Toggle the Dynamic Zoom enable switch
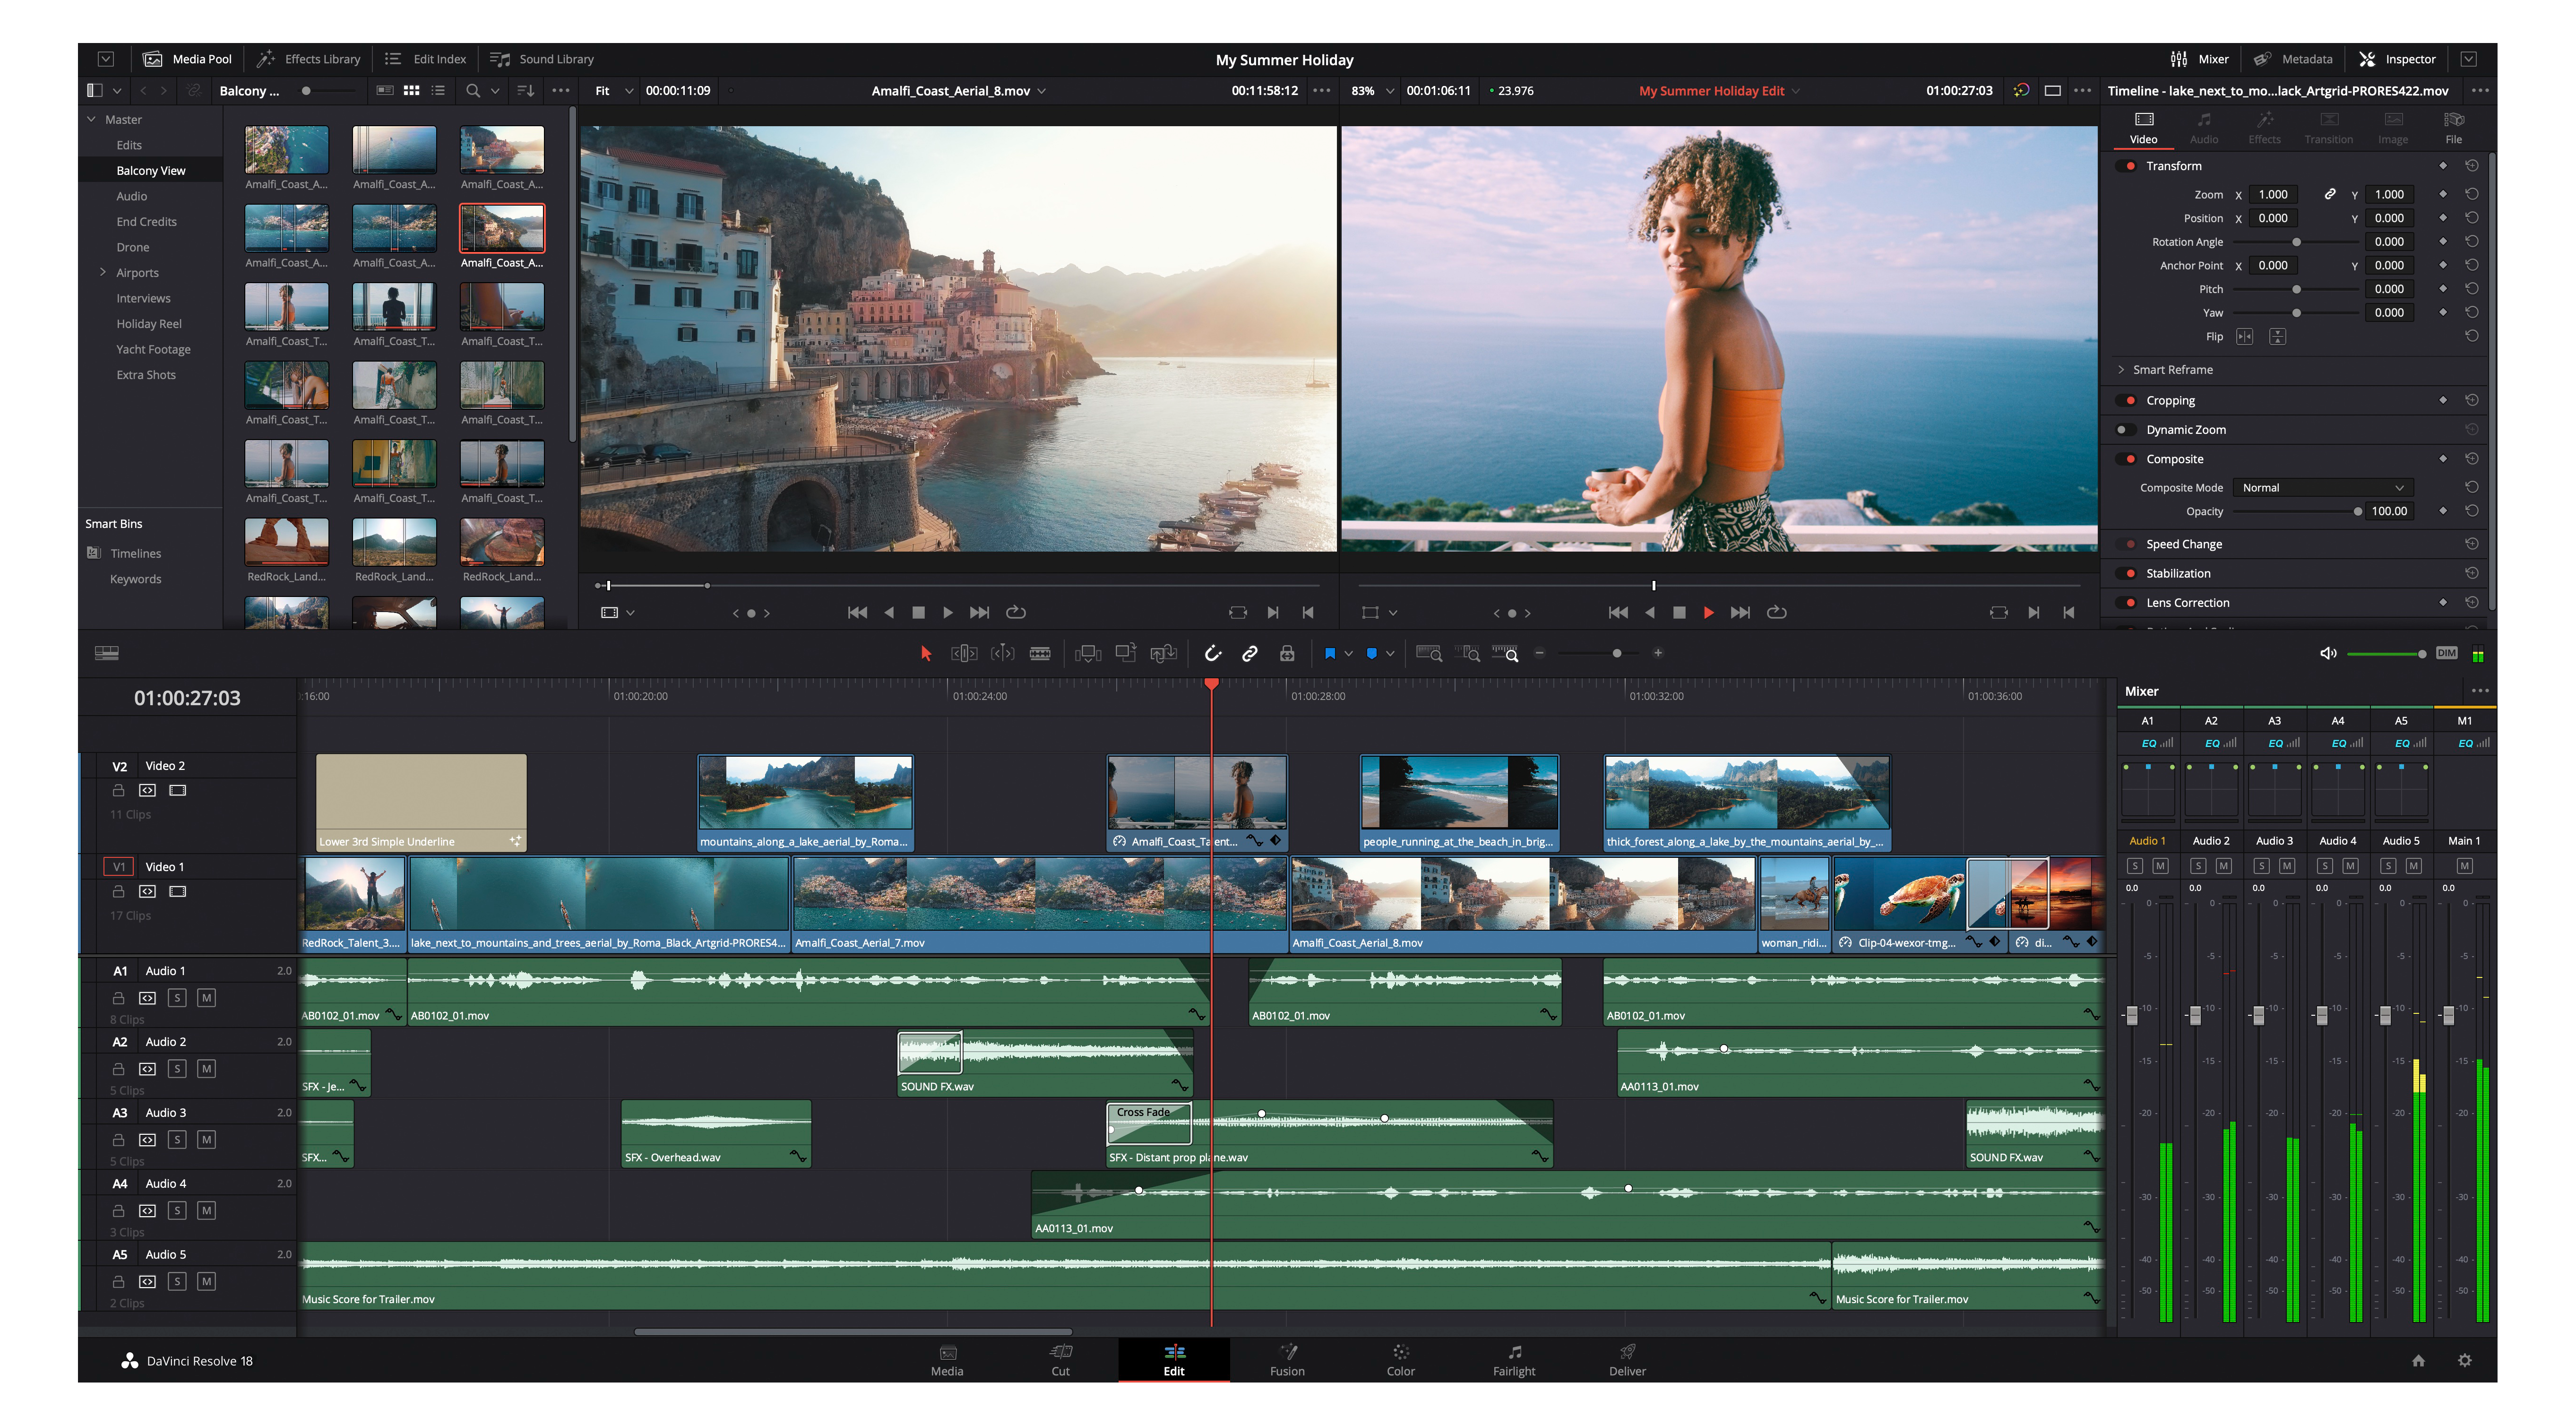The width and height of the screenshot is (2576, 1426). coord(2127,430)
